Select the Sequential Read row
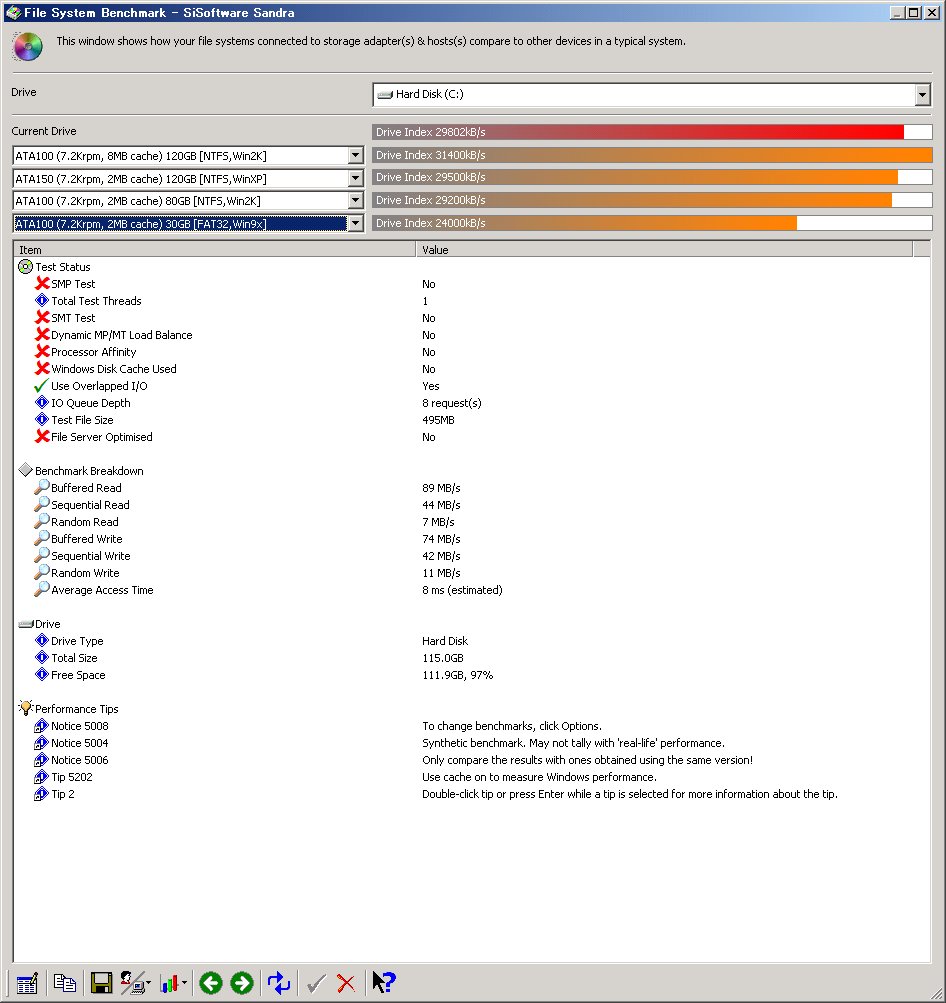The width and height of the screenshot is (946, 1003). 471,505
